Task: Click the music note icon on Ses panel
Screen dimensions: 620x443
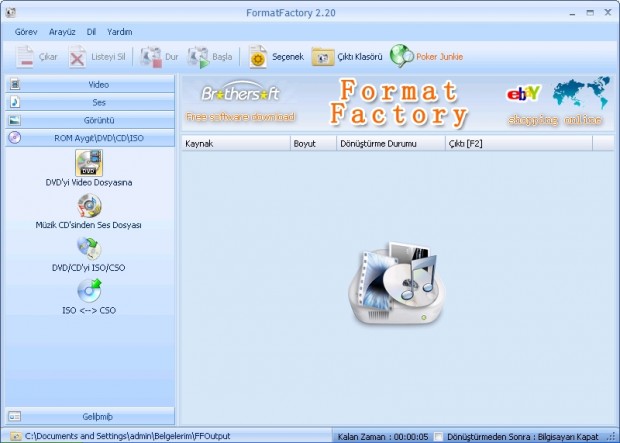Action: pos(15,102)
